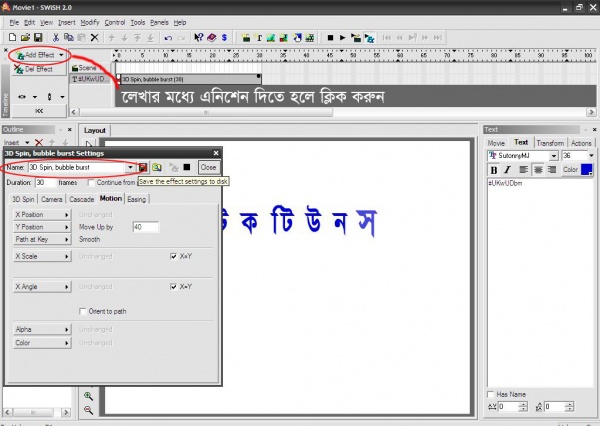Click the save effect settings disk icon
This screenshot has width=600, height=426.
click(143, 167)
